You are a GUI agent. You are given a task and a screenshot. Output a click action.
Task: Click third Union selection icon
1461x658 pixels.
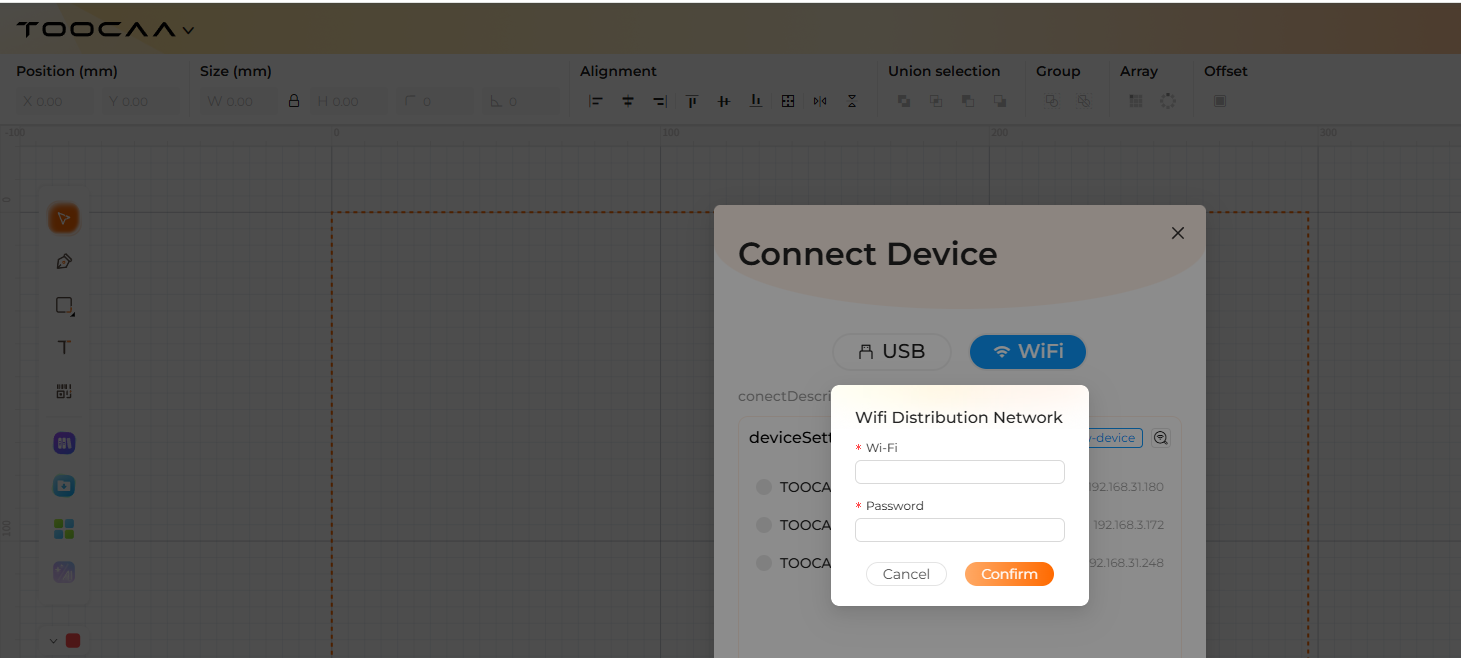(968, 101)
